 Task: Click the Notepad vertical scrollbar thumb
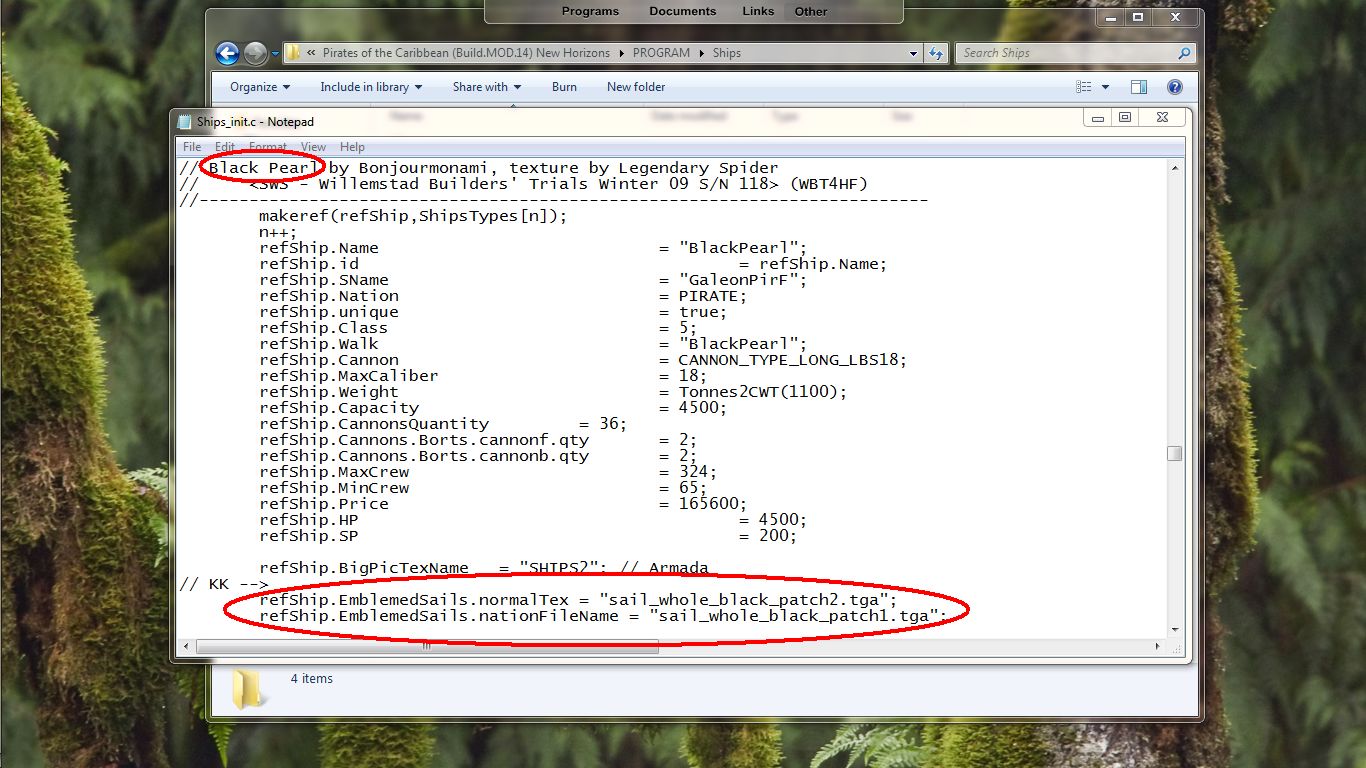click(x=1174, y=453)
